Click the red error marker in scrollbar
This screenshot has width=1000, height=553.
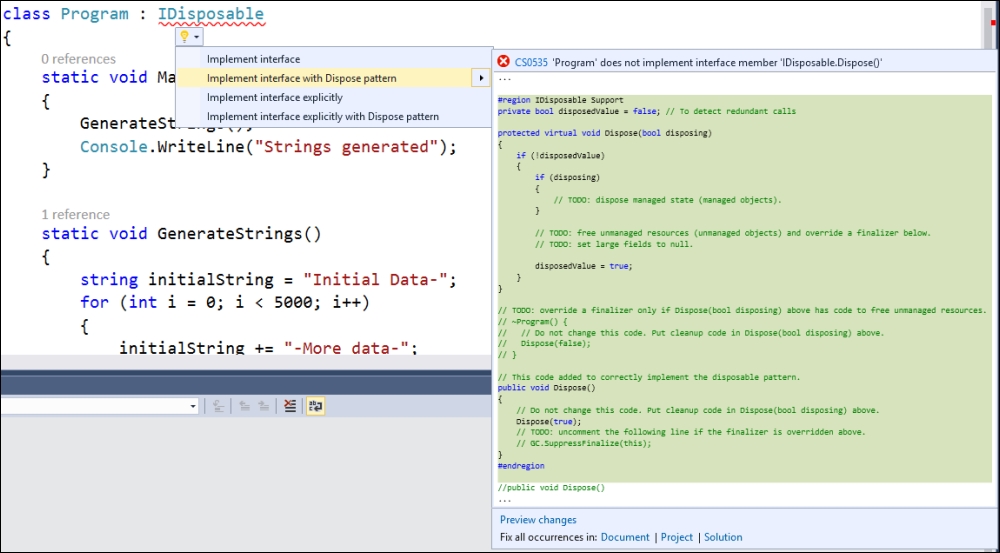click(x=994, y=23)
